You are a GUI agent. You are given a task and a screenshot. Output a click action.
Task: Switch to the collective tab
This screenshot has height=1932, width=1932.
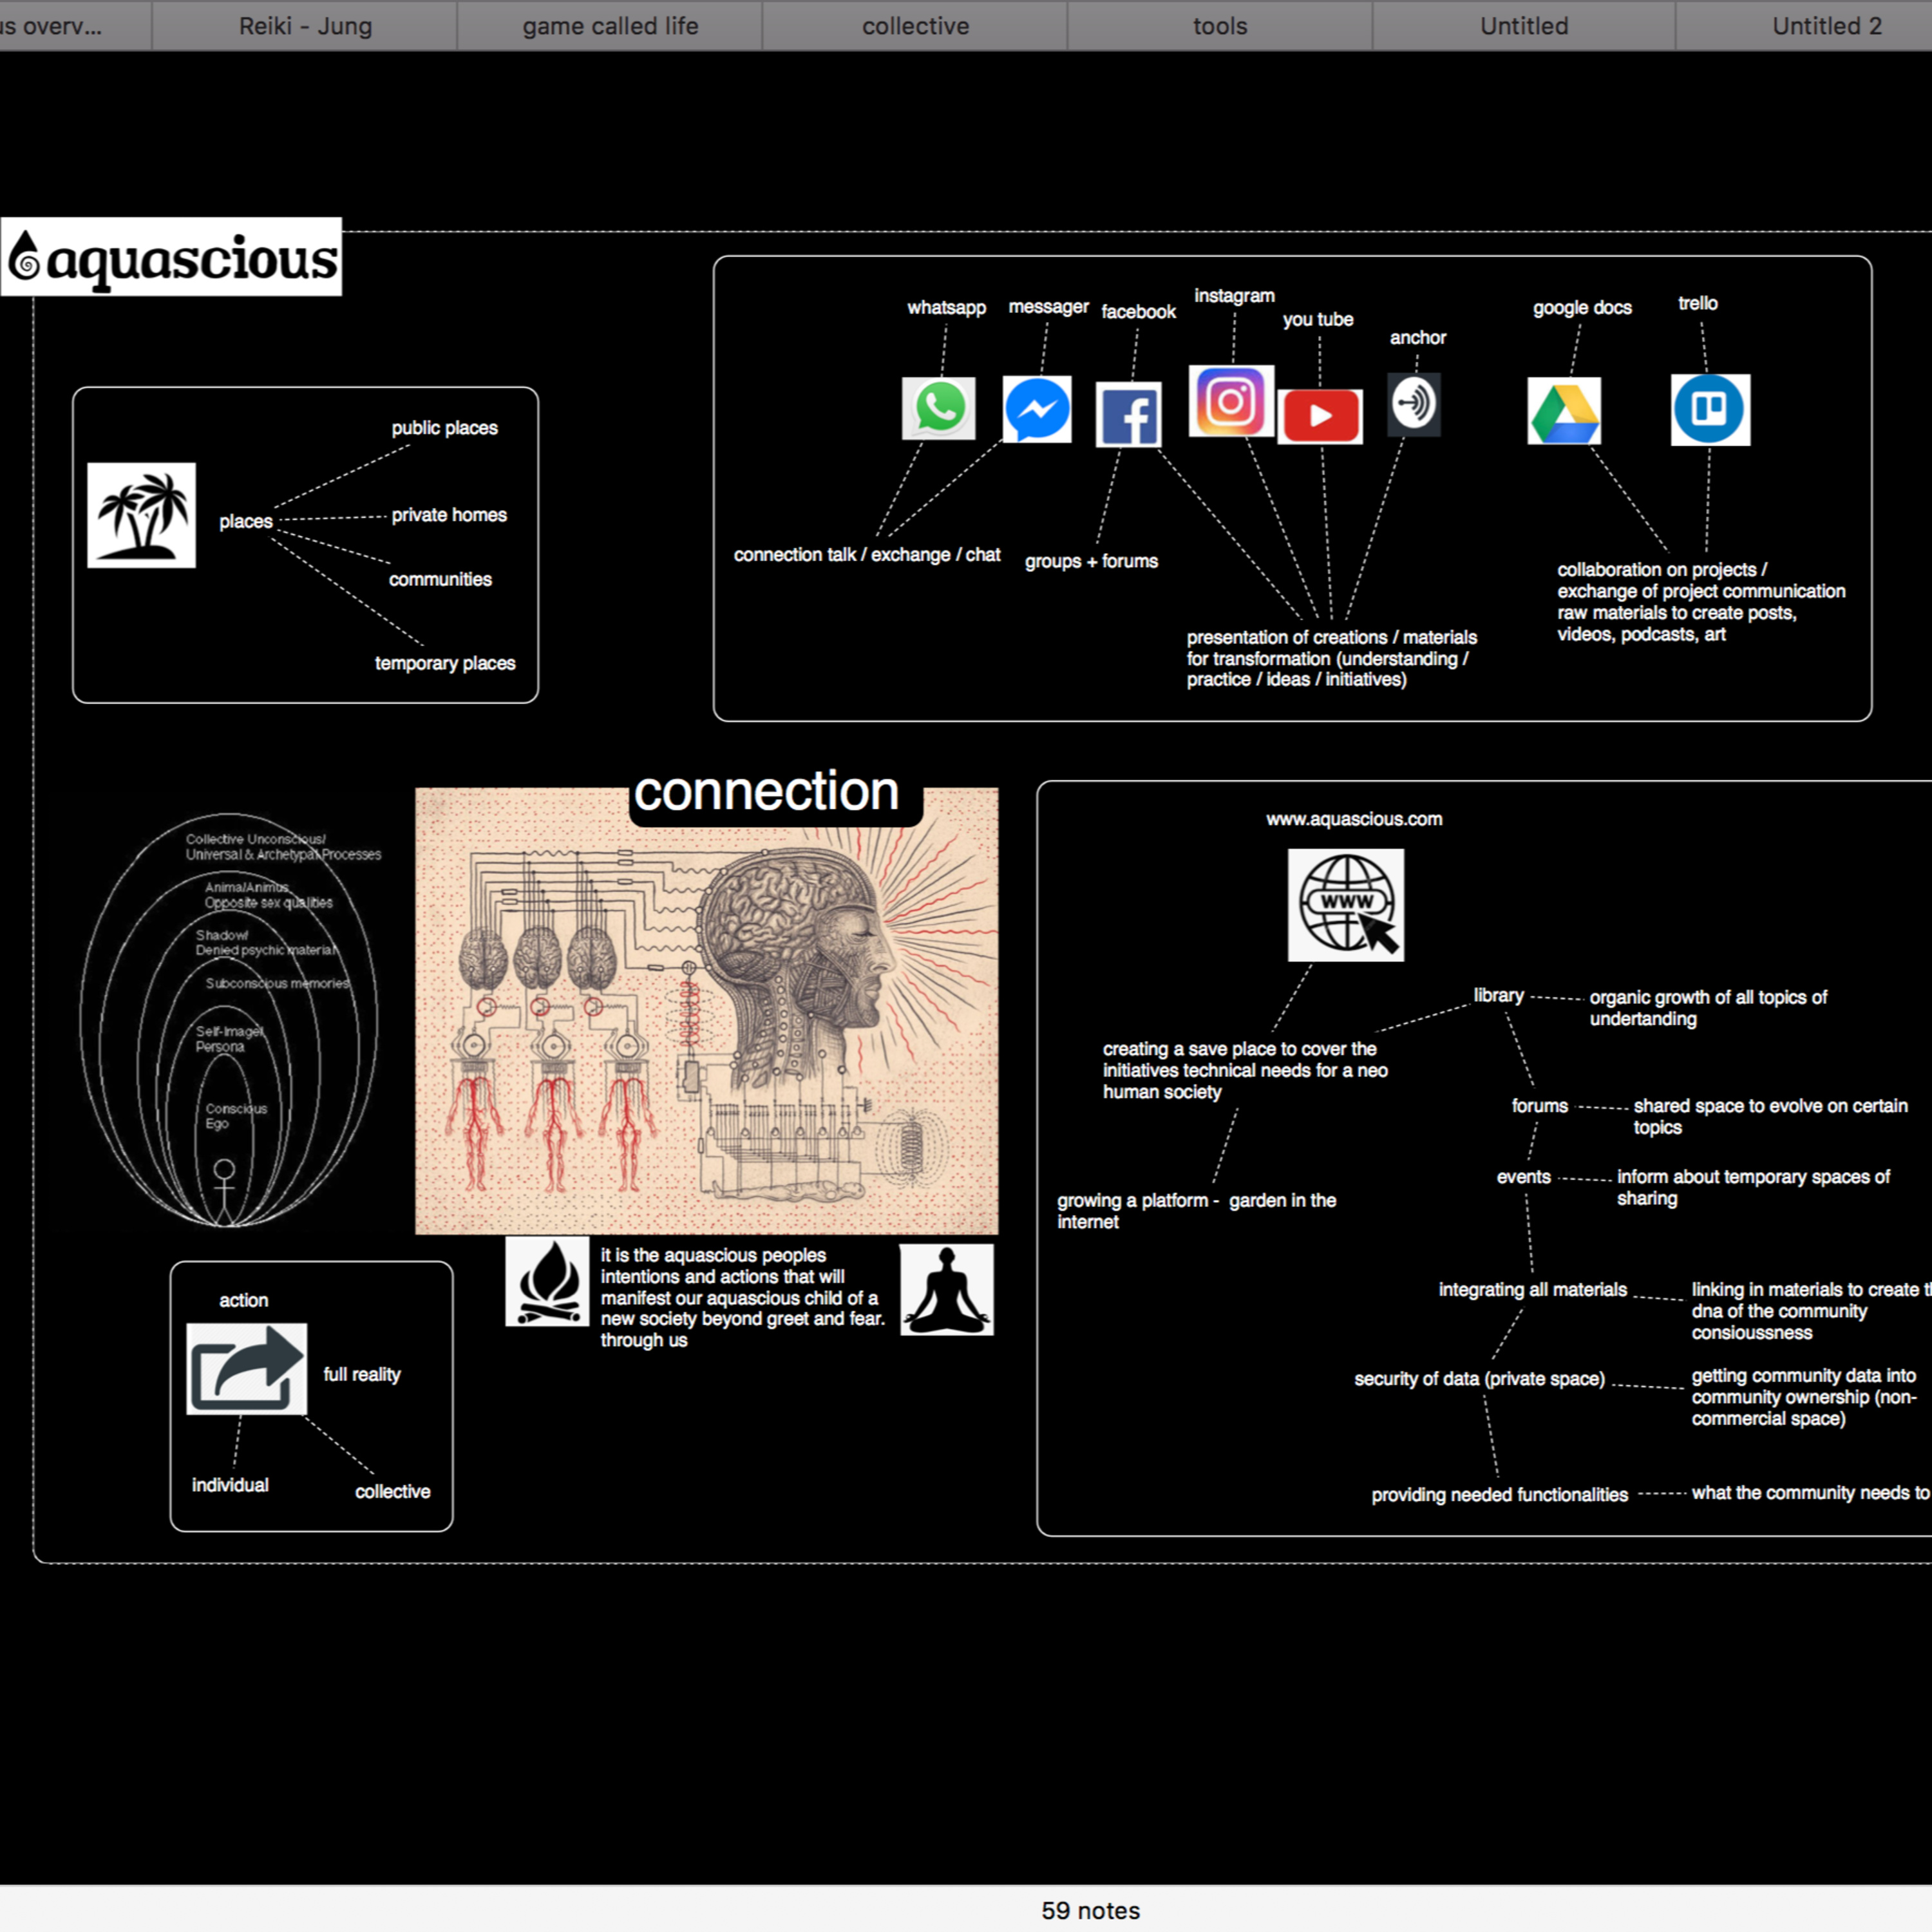pyautogui.click(x=915, y=26)
